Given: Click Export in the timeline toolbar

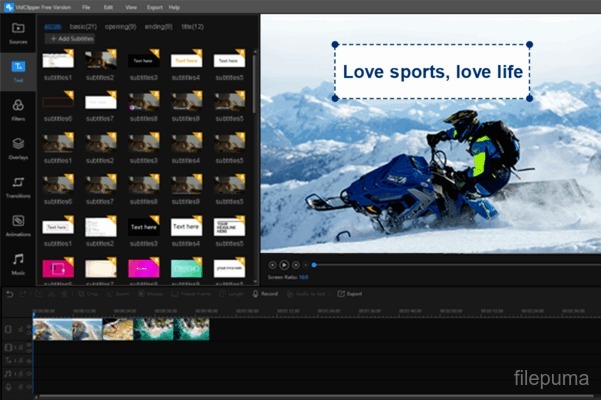Looking at the screenshot, I should [x=349, y=294].
